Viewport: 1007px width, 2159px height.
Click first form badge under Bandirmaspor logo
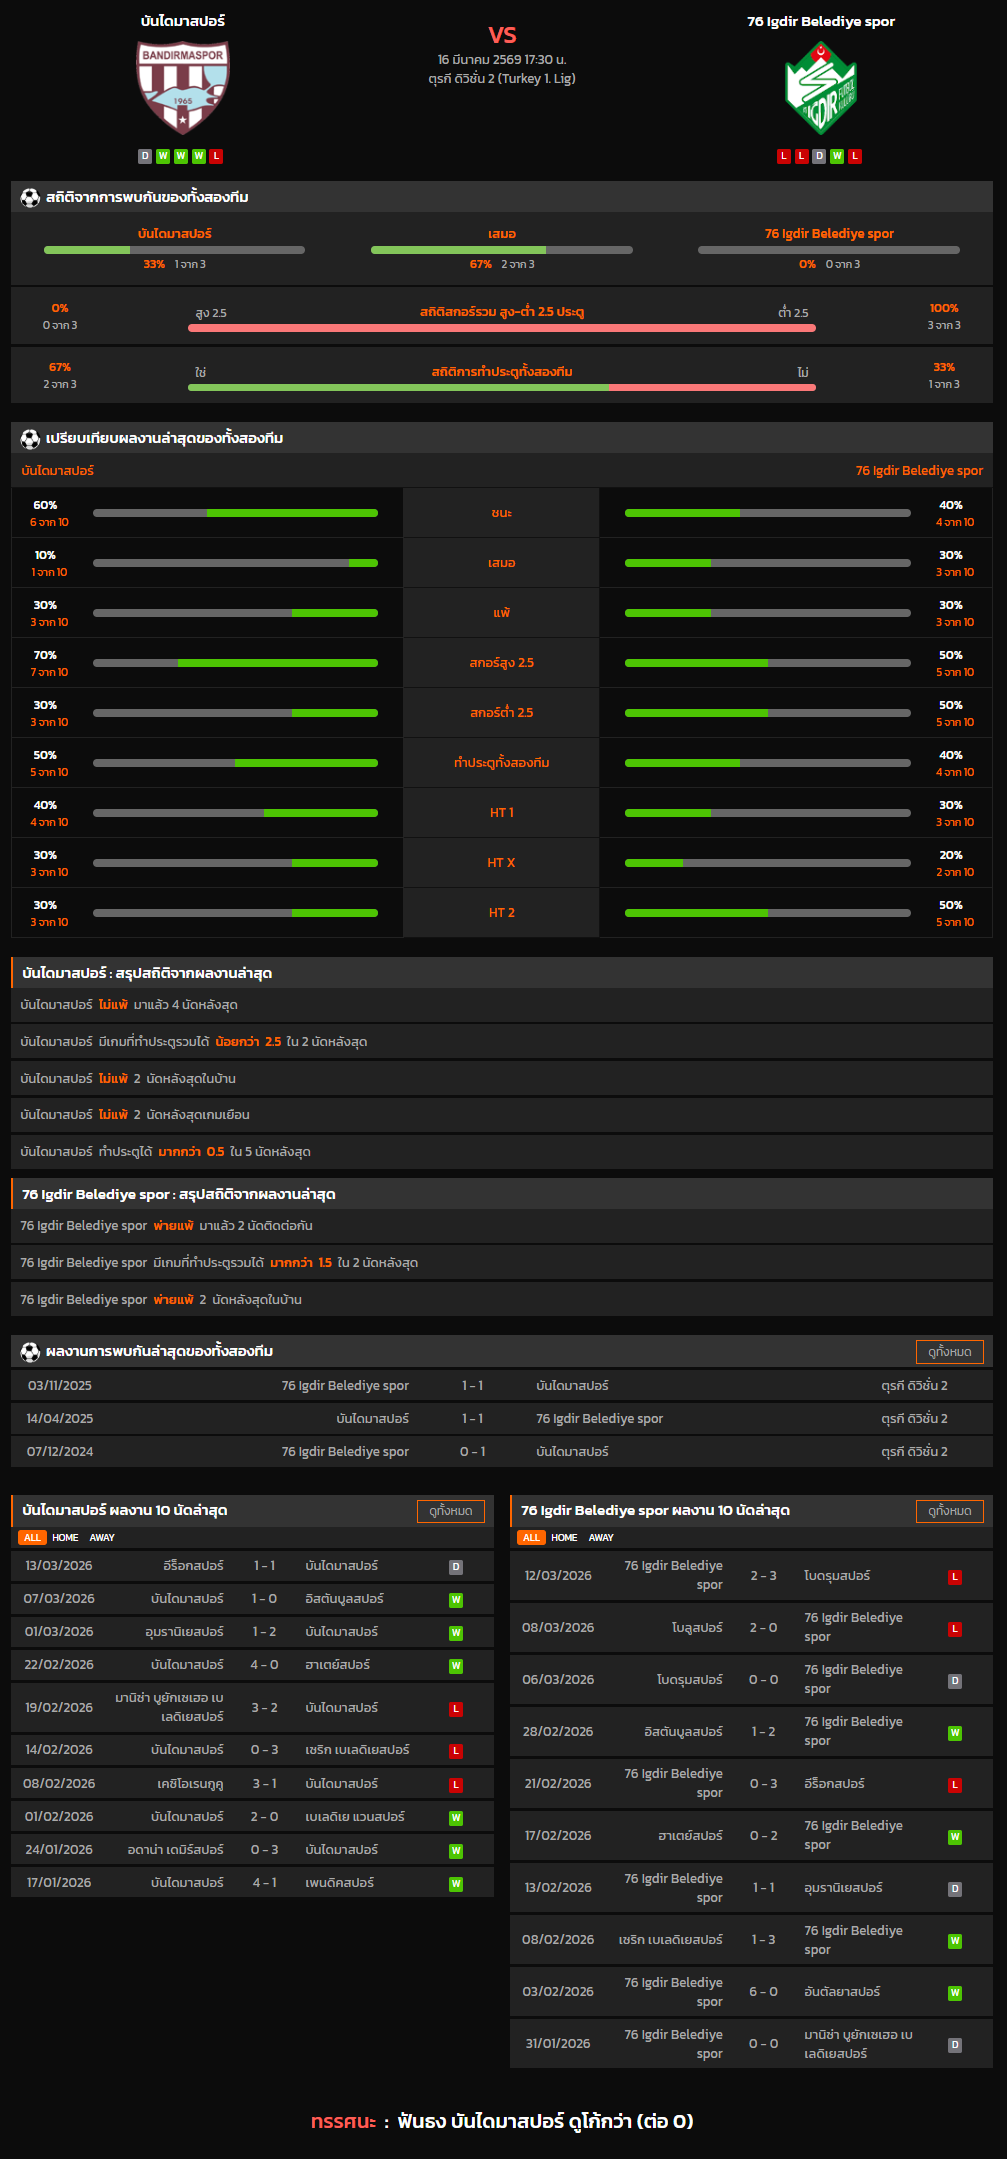(x=145, y=156)
